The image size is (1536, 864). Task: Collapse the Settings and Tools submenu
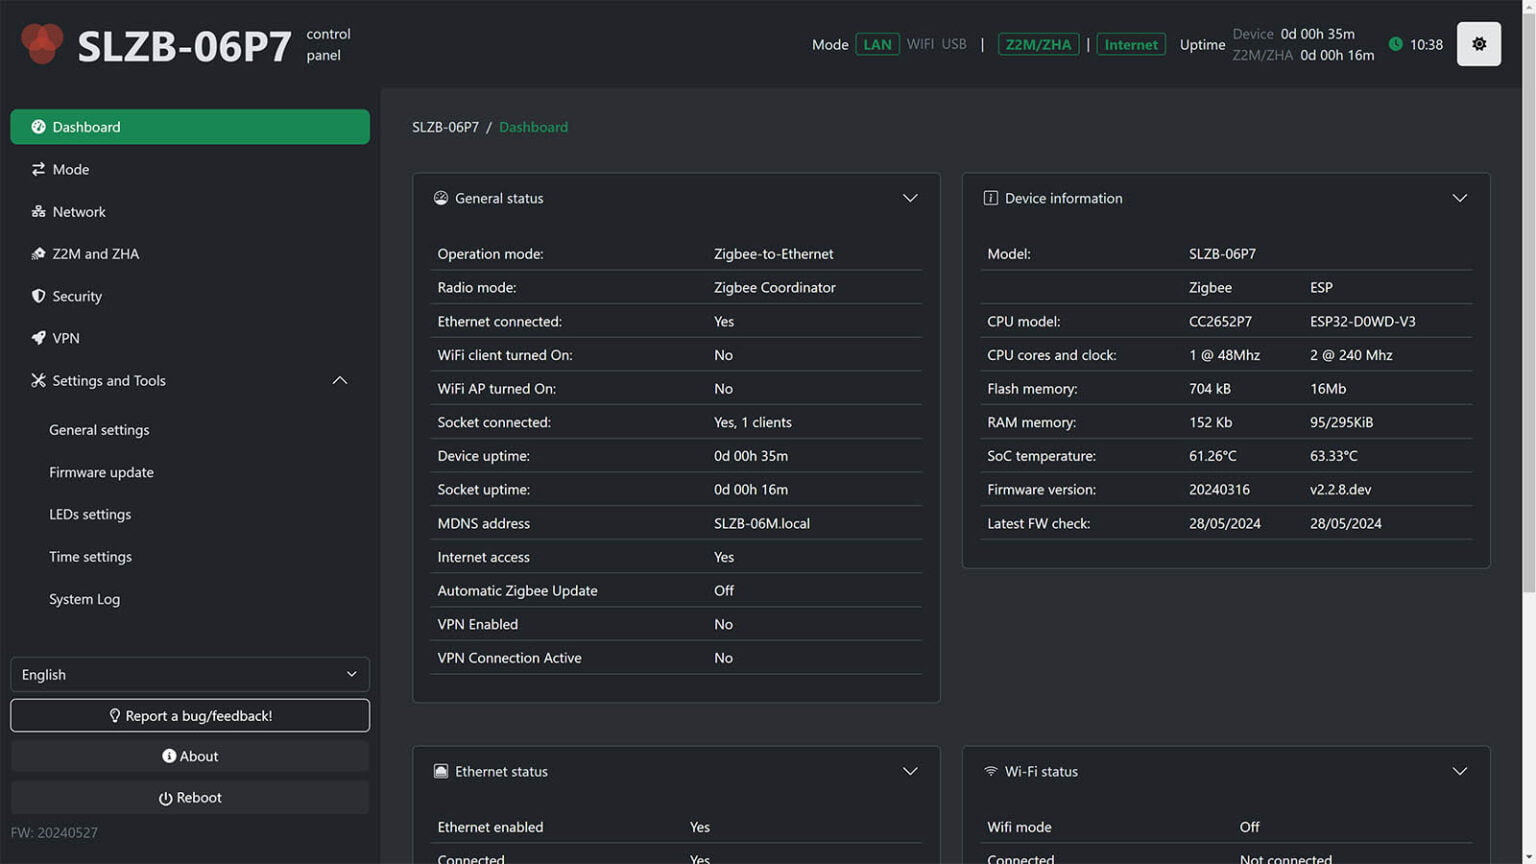tap(340, 380)
